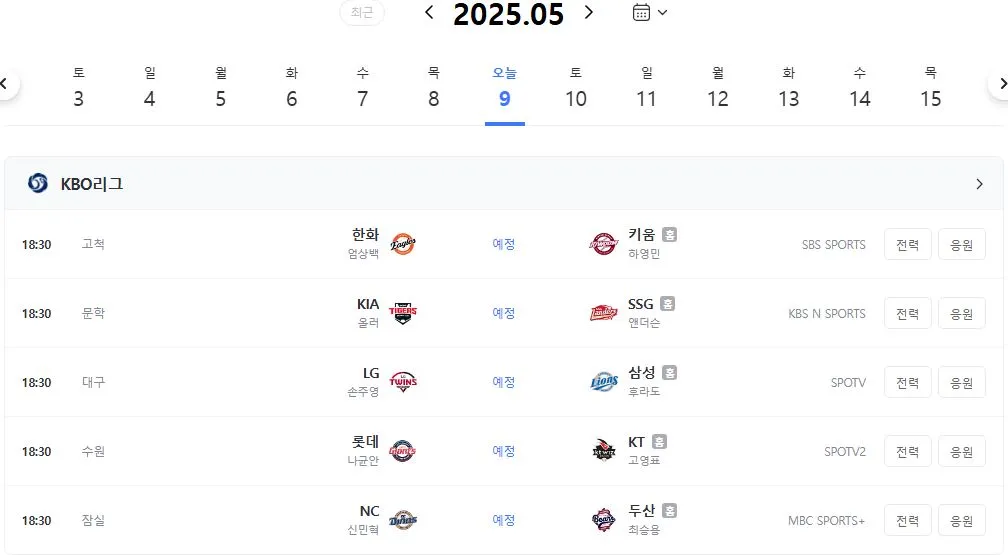
Task: Click the KBO league emblem icon
Action: click(x=38, y=183)
